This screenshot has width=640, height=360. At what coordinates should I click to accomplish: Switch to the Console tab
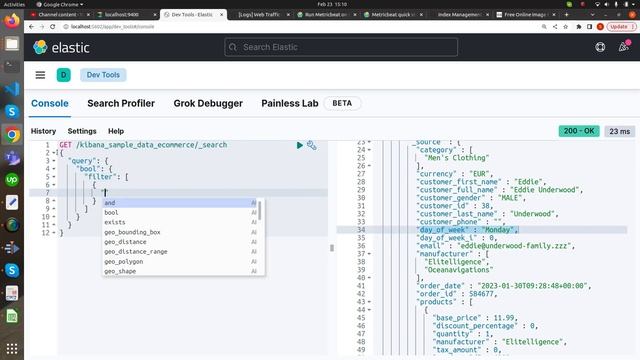50,103
